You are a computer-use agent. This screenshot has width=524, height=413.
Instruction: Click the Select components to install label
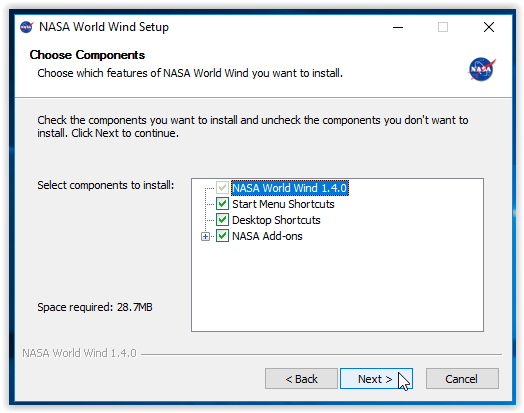pyautogui.click(x=106, y=185)
